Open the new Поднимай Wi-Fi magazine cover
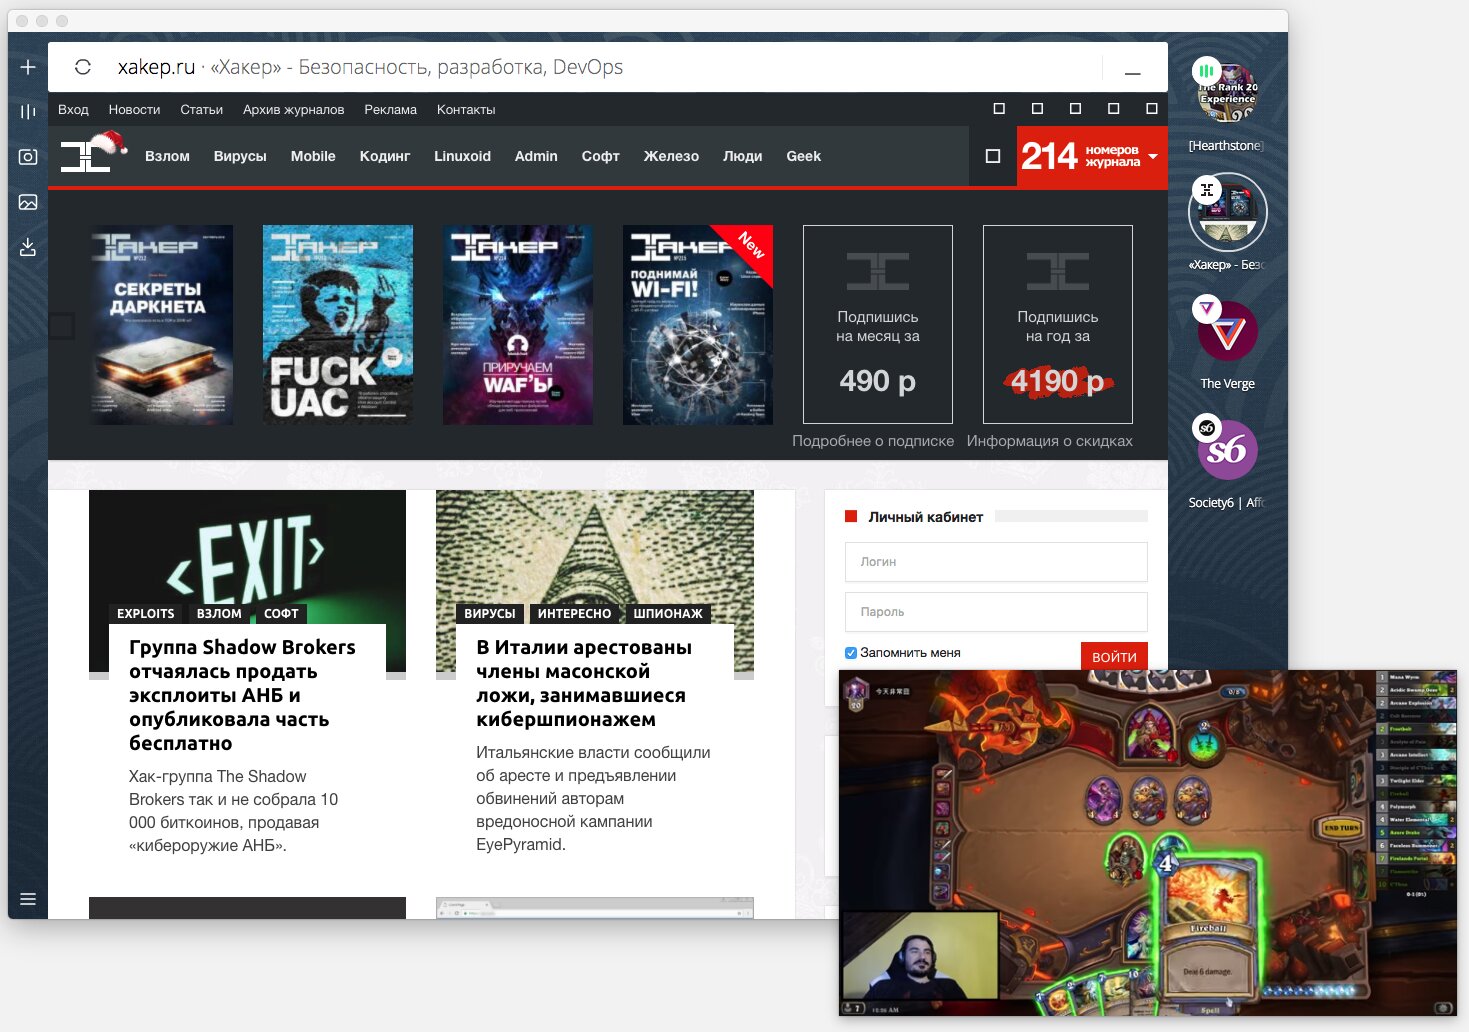Image resolution: width=1469 pixels, height=1032 pixels. [698, 325]
